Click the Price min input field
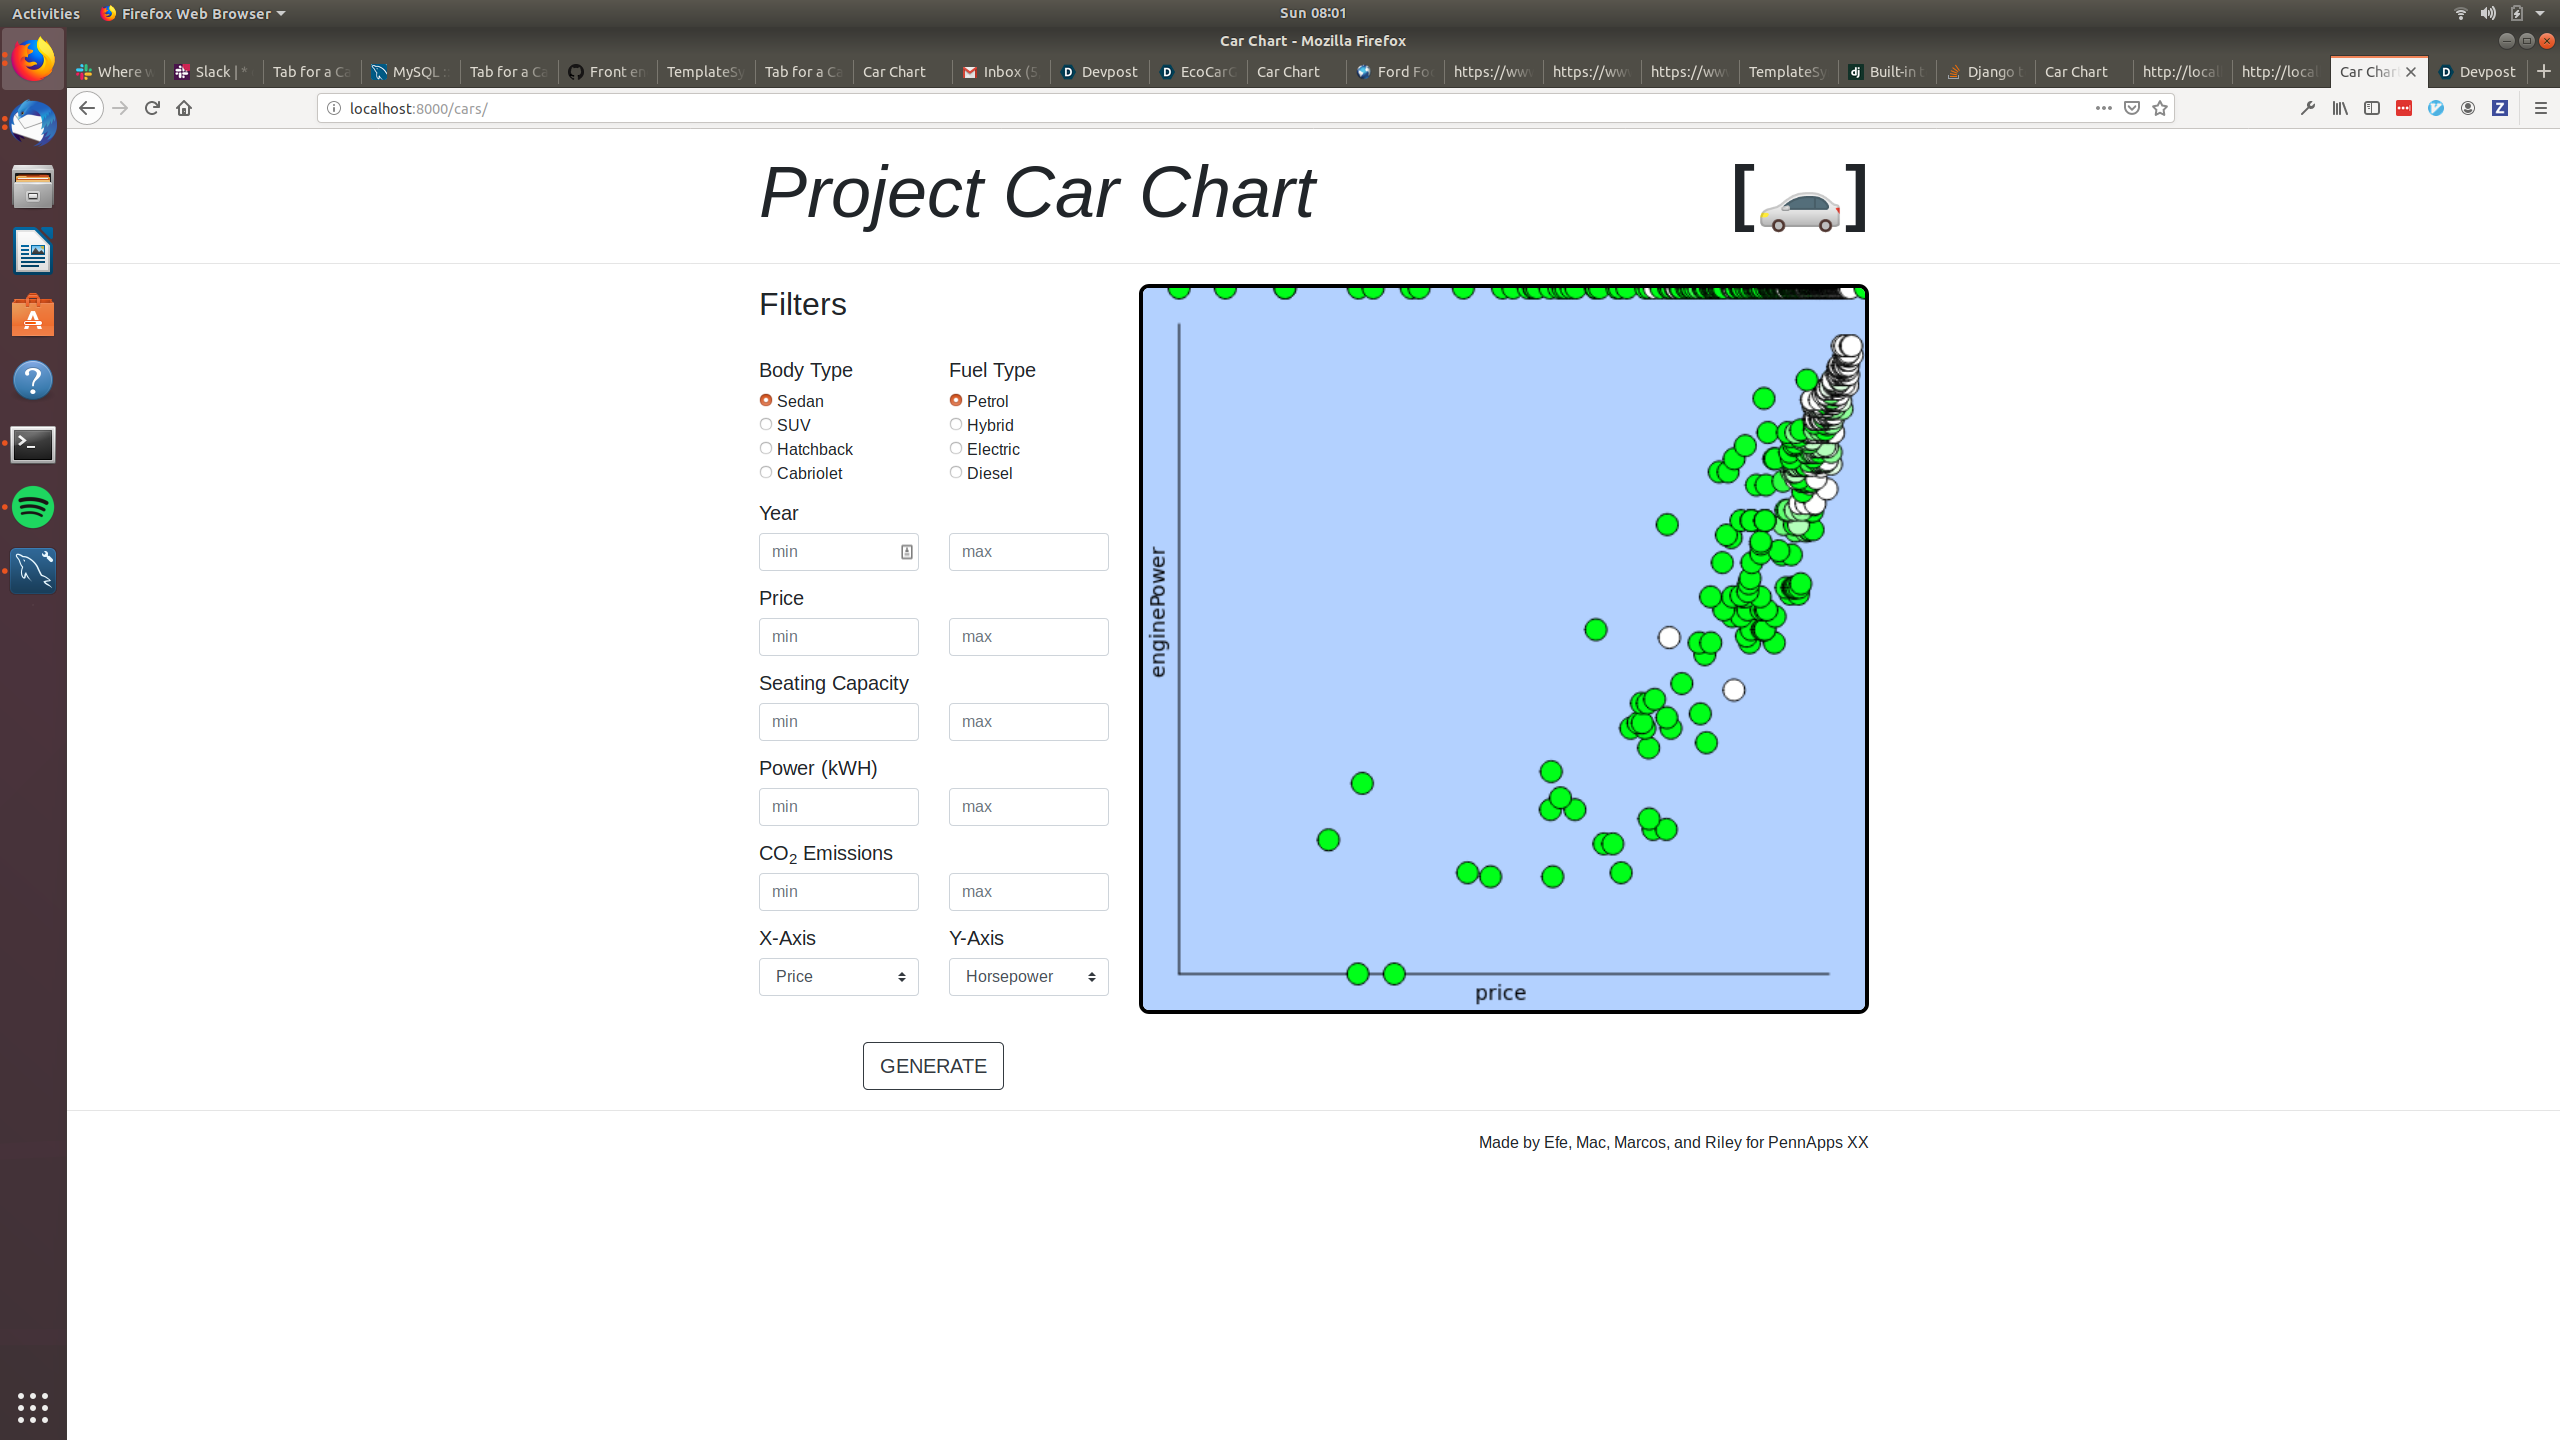The height and width of the screenshot is (1440, 2560). pyautogui.click(x=838, y=637)
